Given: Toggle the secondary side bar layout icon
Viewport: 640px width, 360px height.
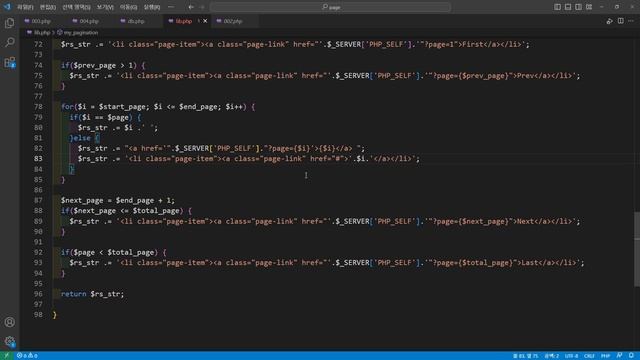Looking at the screenshot, I should pos(579,7).
